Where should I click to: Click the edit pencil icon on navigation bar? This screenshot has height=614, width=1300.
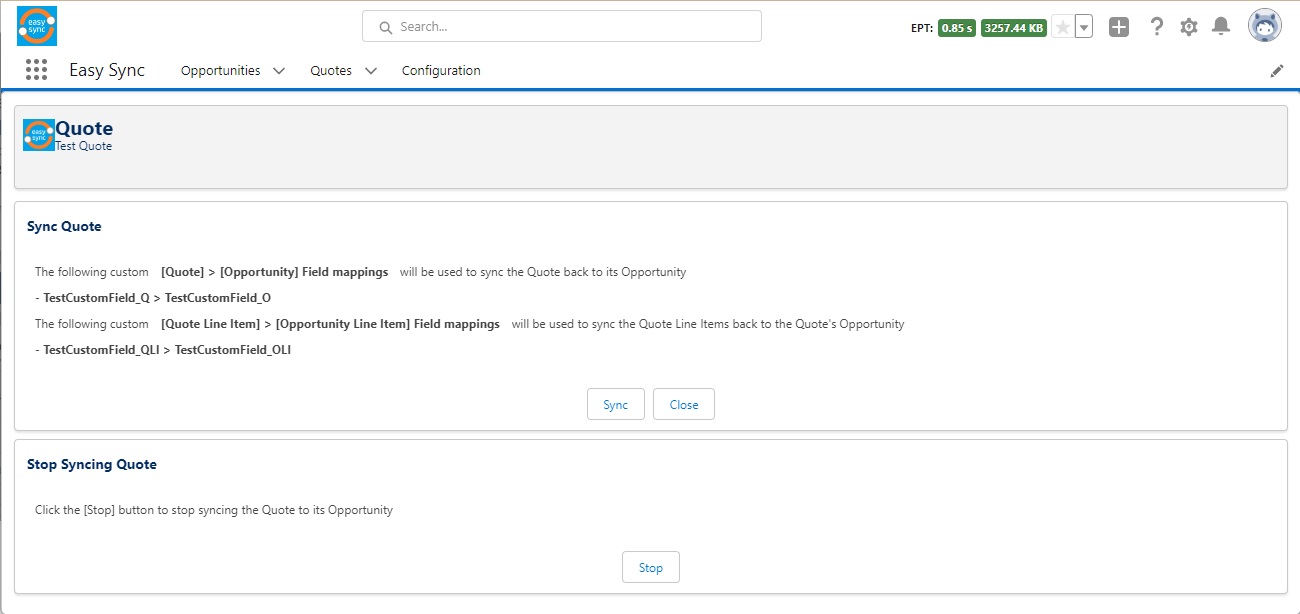[1276, 70]
